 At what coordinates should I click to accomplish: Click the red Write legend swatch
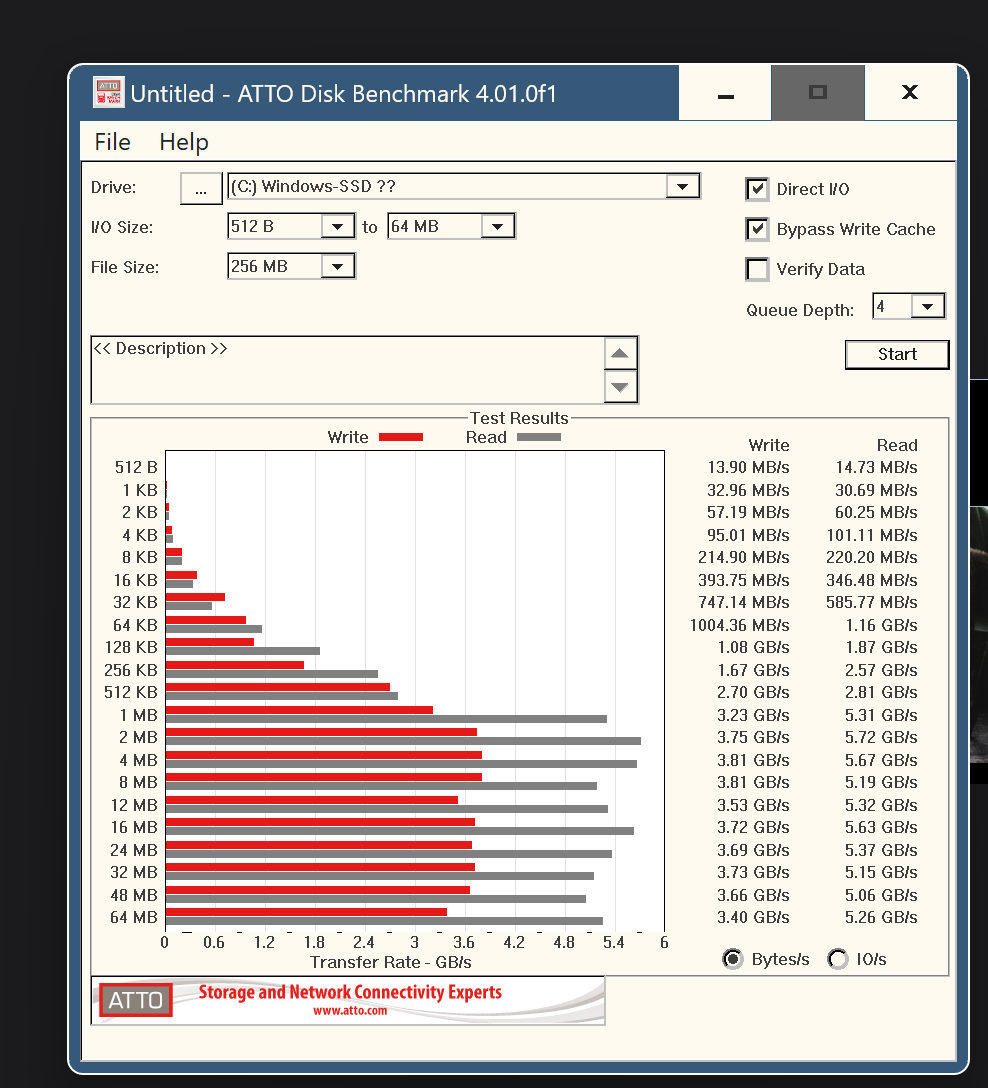[401, 437]
